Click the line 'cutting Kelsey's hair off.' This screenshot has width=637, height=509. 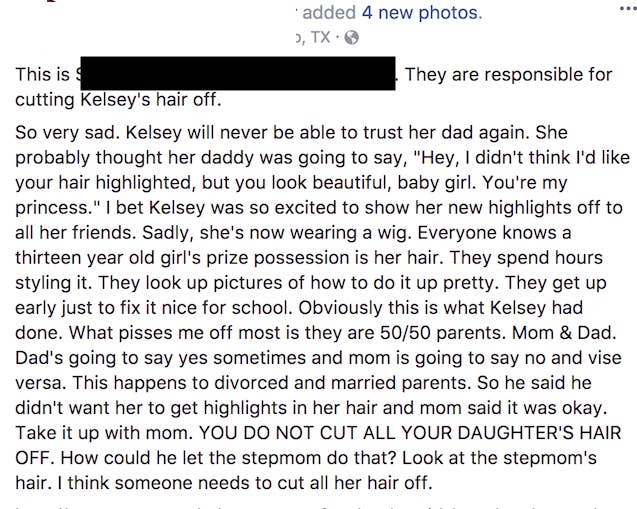tap(118, 100)
